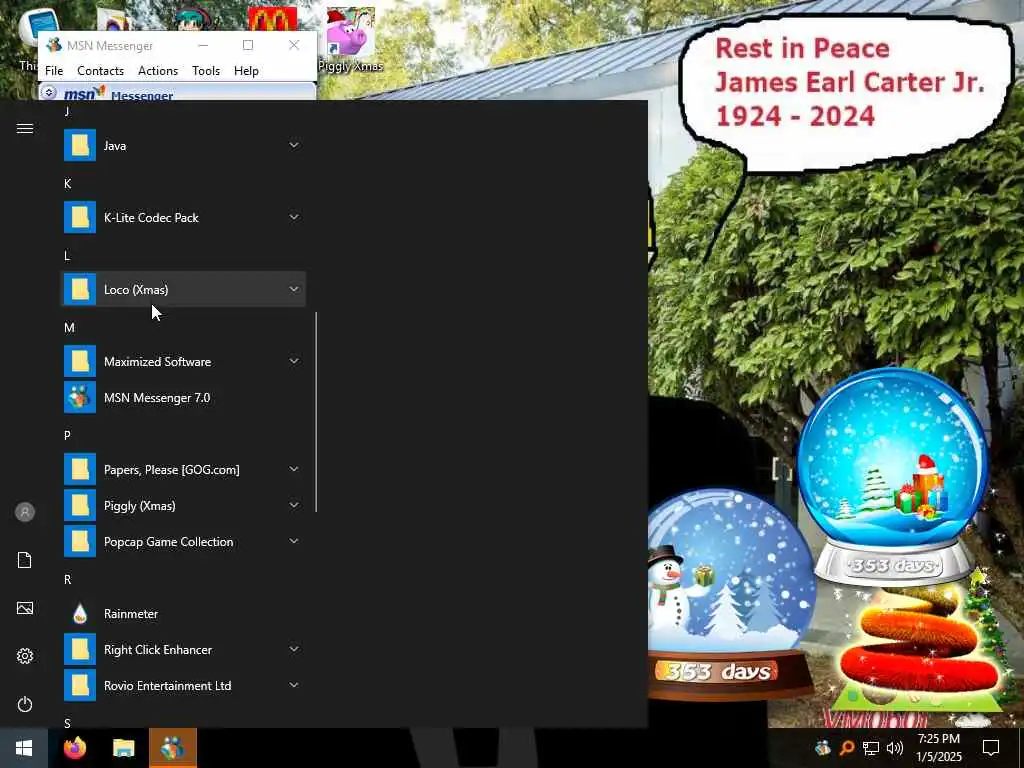Open the Java folder icon
This screenshot has width=1024, height=768.
80,146
